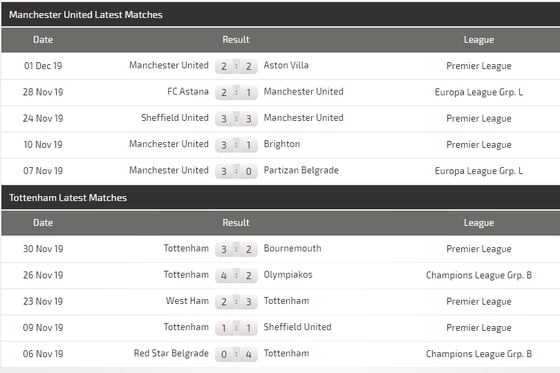
Task: Open the FC Astana 2:1 score box
Action: [x=236, y=93]
